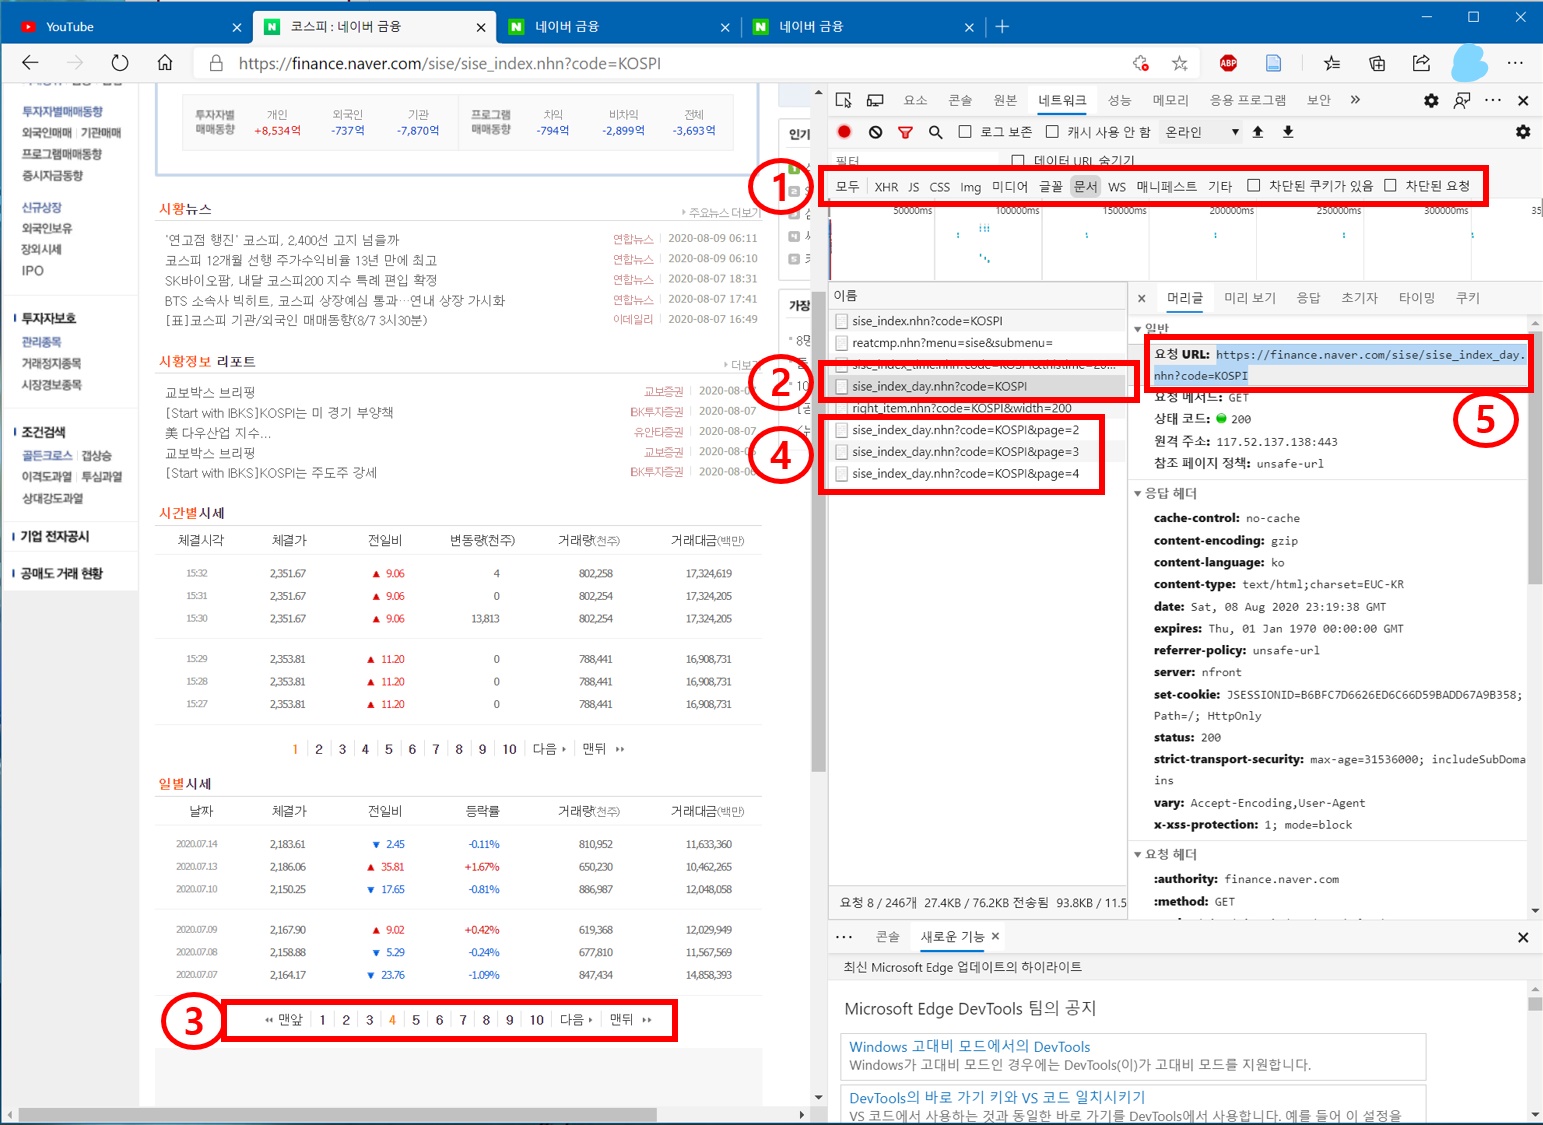Viewport: 1543px width, 1125px height.
Task: Switch to the 요소 DevTools tab
Action: tap(915, 100)
